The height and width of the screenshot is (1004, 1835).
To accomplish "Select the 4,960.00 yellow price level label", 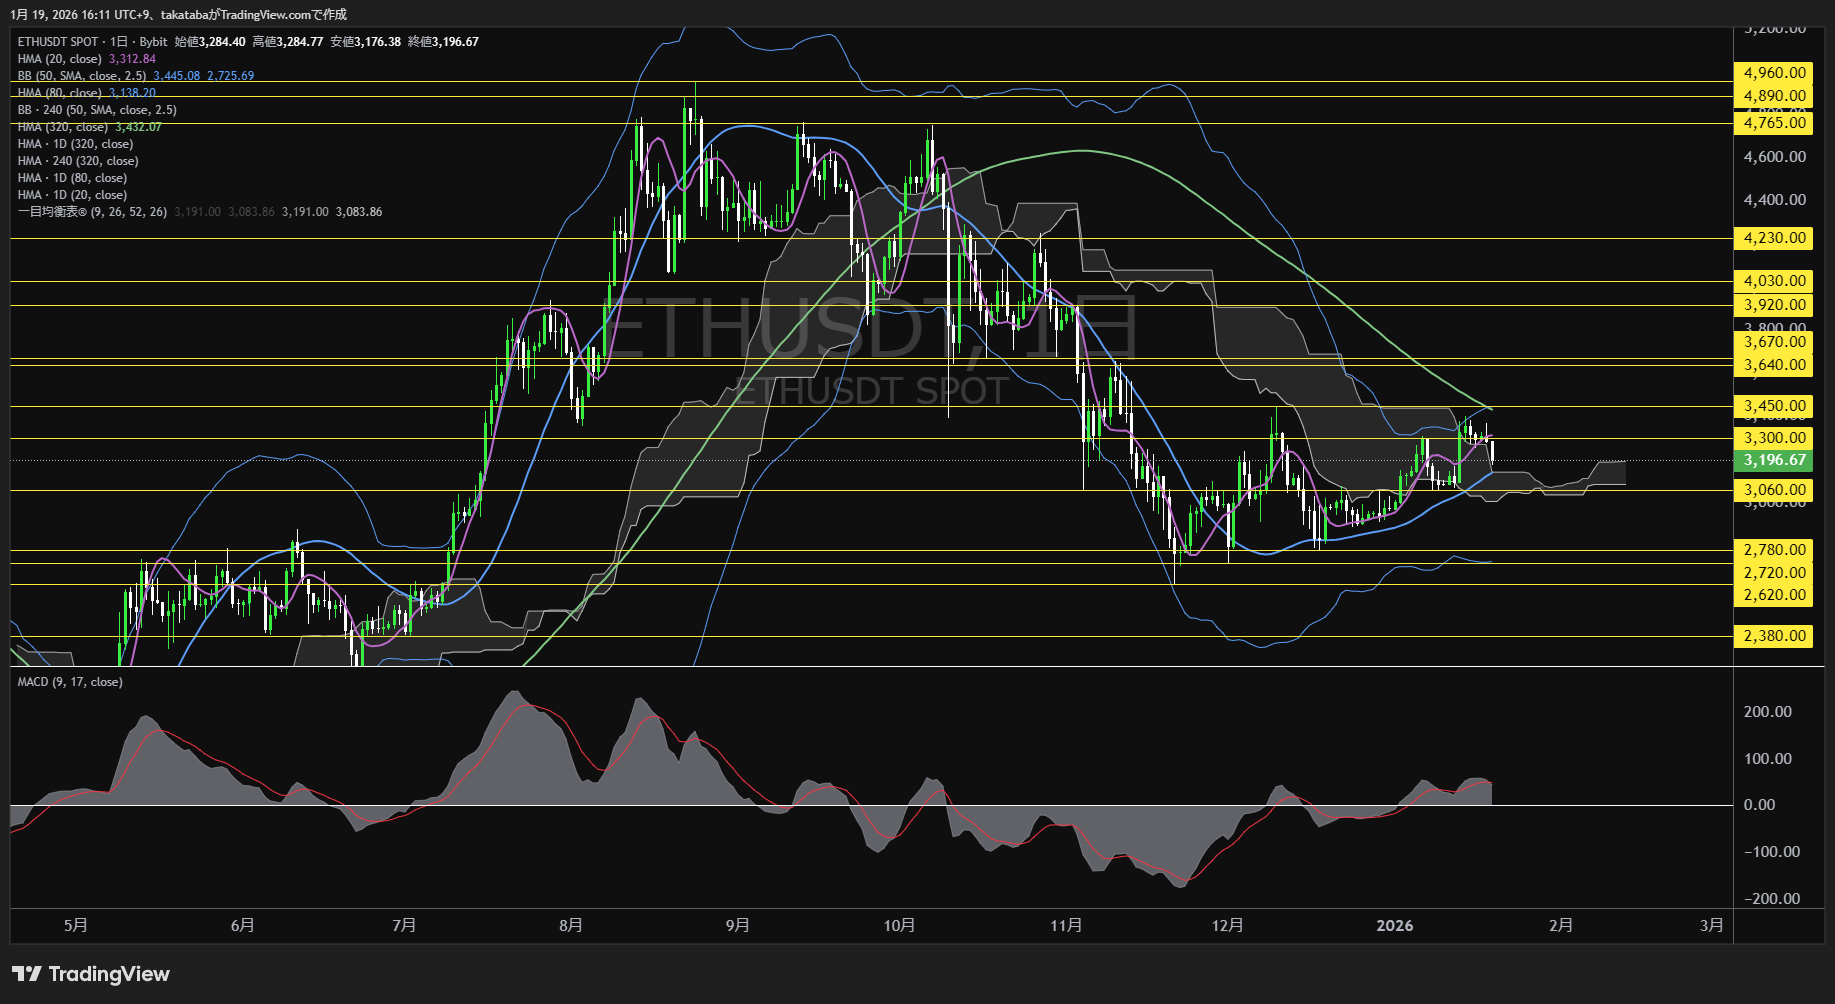I will 1775,73.
